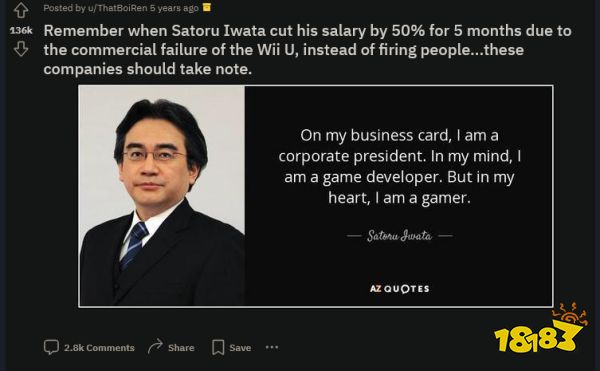The width and height of the screenshot is (600, 371).
Task: Click the curved share arrow icon
Action: pos(155,347)
